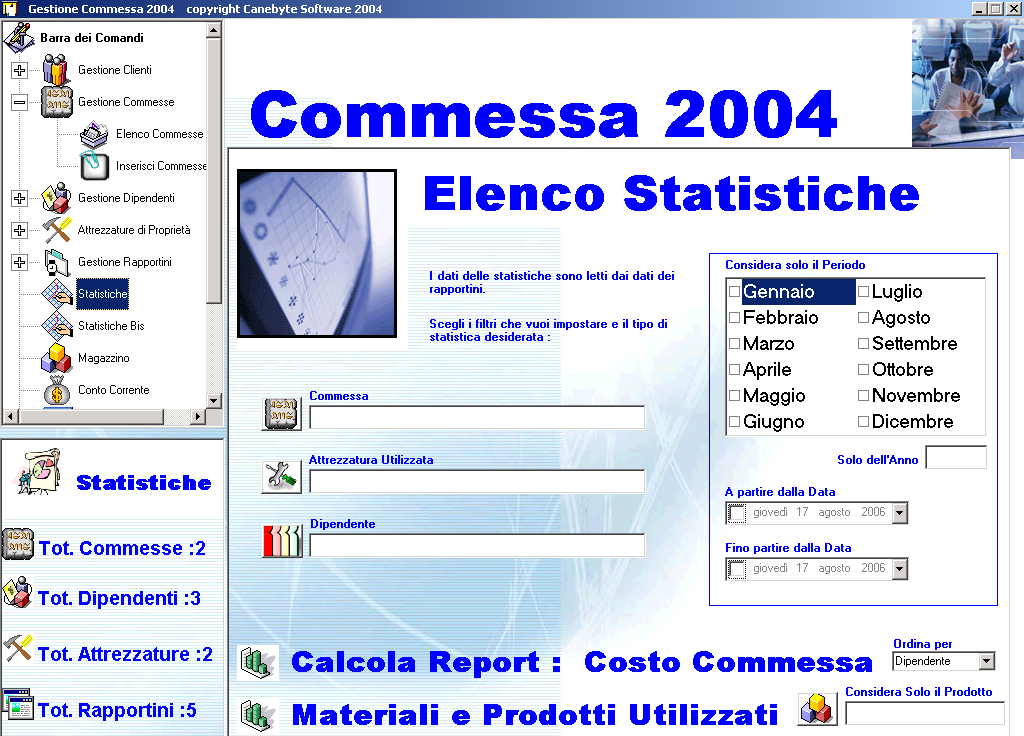Click the Commessa filter lookup icon
The height and width of the screenshot is (736, 1024).
(281, 414)
